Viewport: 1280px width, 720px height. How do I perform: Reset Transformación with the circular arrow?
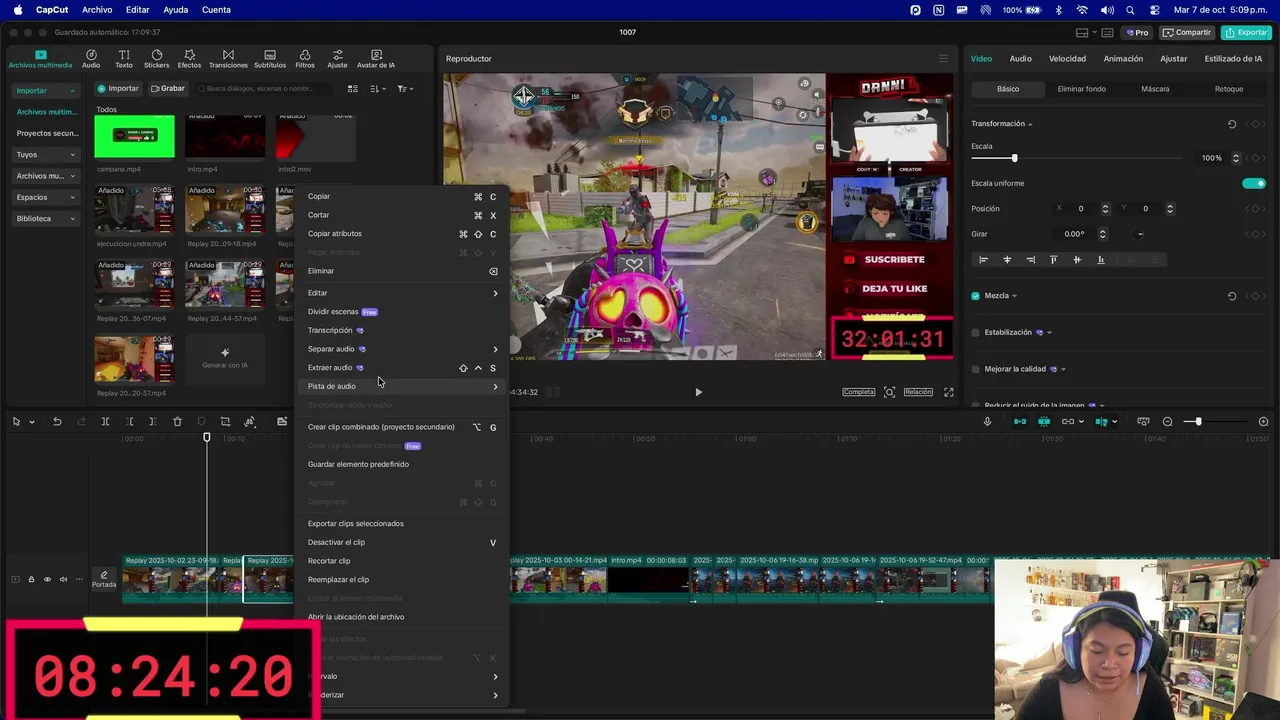1232,124
